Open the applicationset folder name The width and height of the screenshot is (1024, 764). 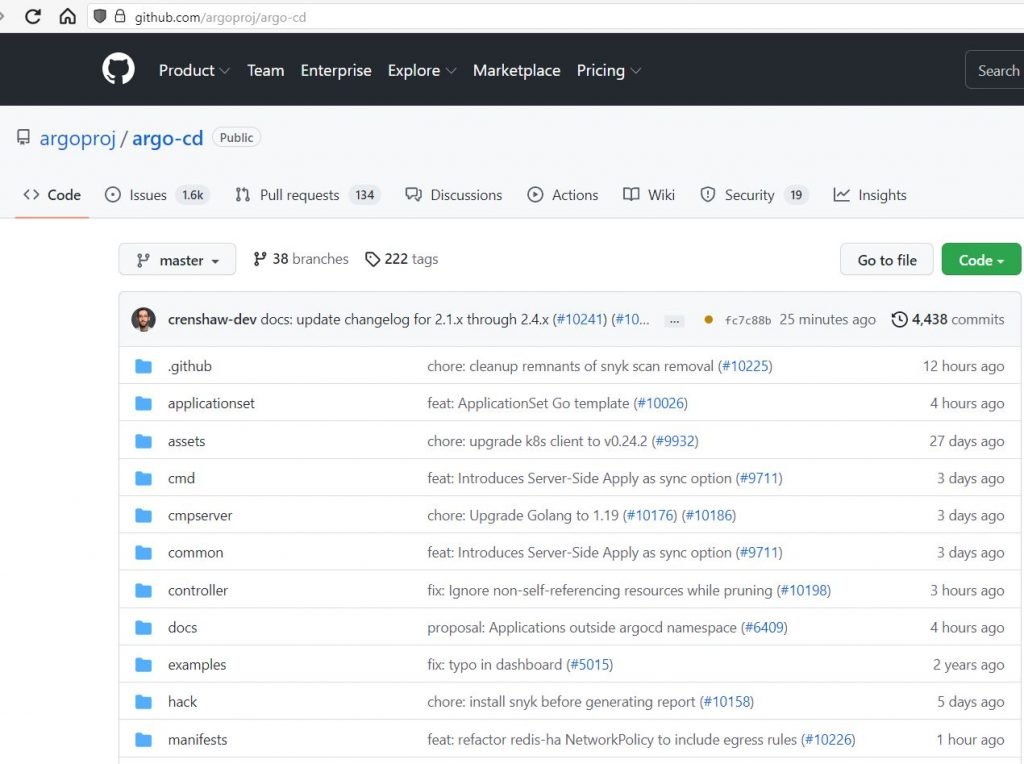pos(211,404)
